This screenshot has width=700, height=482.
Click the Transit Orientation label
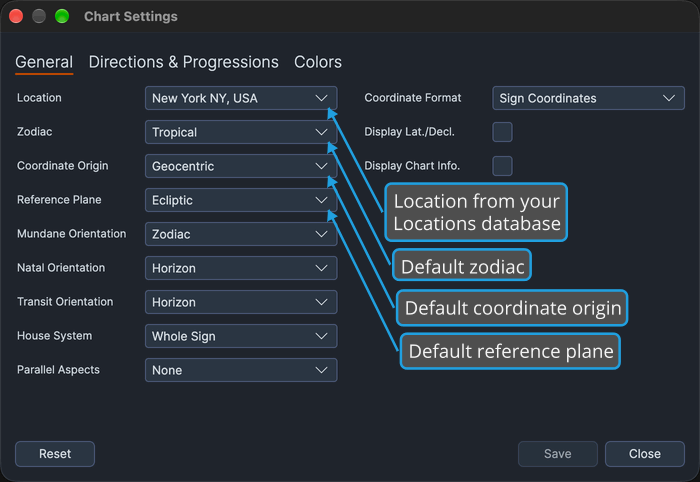[65, 302]
